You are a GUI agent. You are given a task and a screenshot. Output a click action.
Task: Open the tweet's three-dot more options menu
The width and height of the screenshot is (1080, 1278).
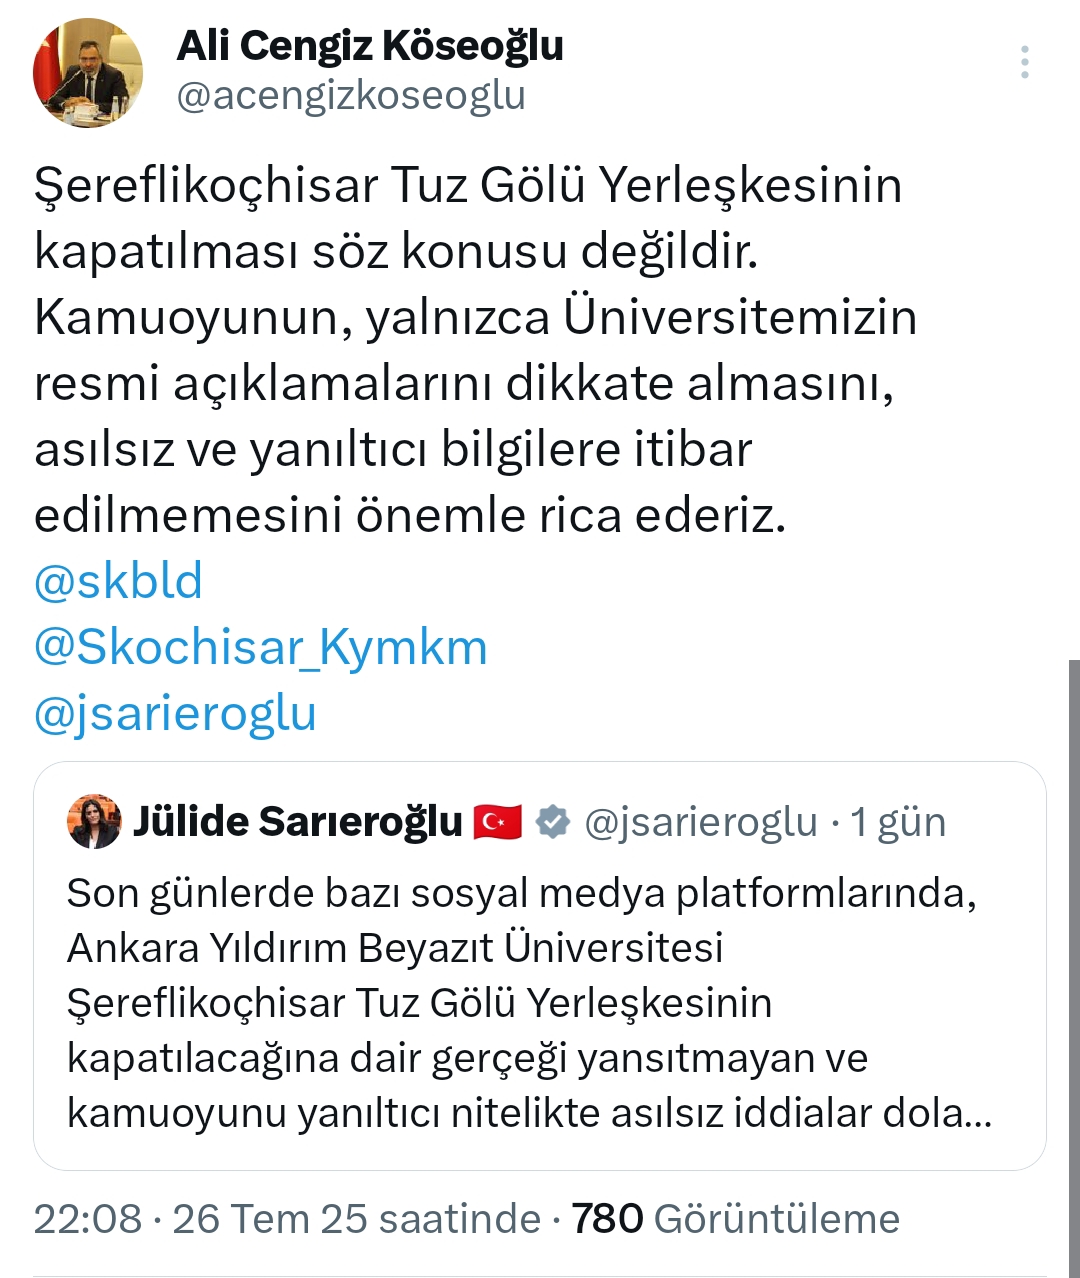1024,62
